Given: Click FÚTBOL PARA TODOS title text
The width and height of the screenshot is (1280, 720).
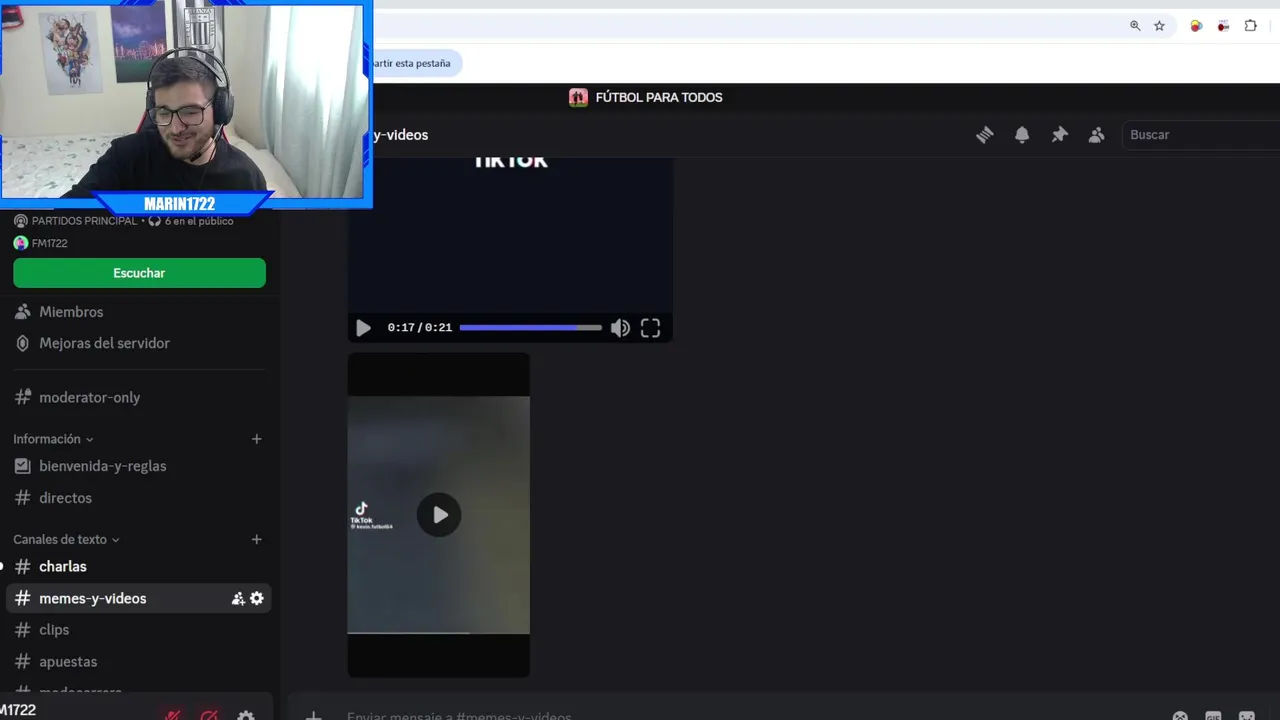Looking at the screenshot, I should pyautogui.click(x=659, y=97).
